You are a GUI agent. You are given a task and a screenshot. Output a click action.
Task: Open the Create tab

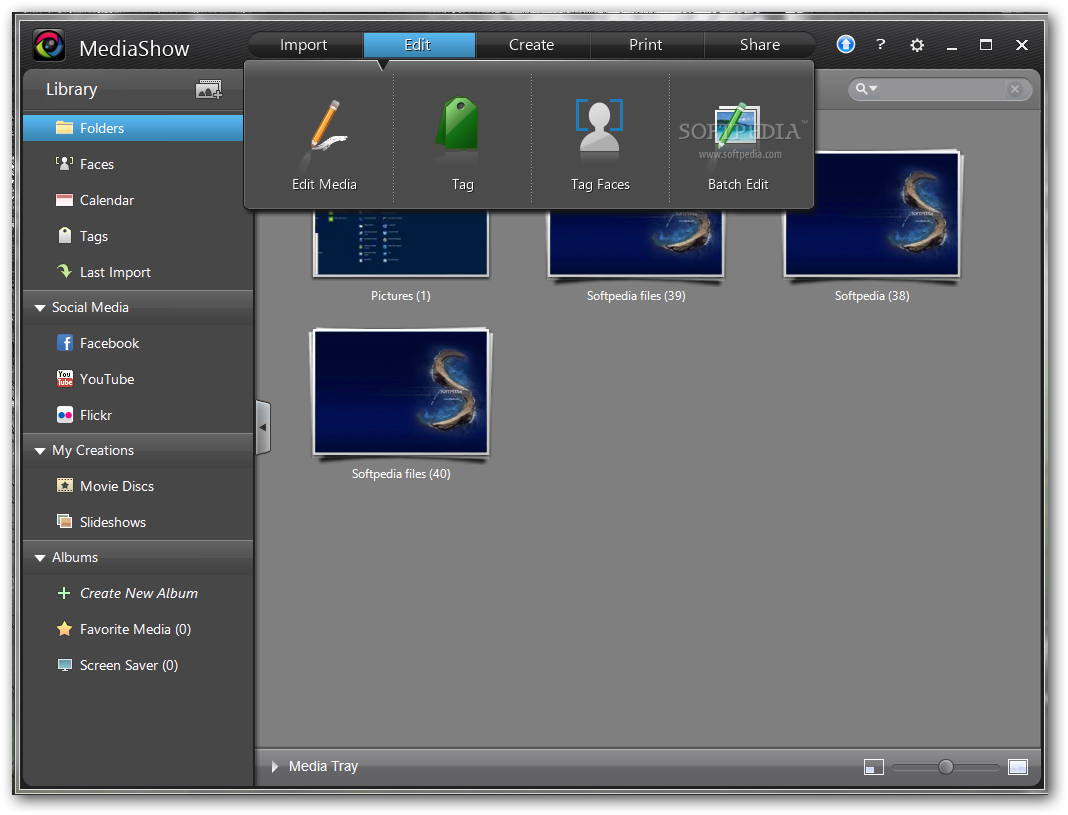[x=532, y=45]
